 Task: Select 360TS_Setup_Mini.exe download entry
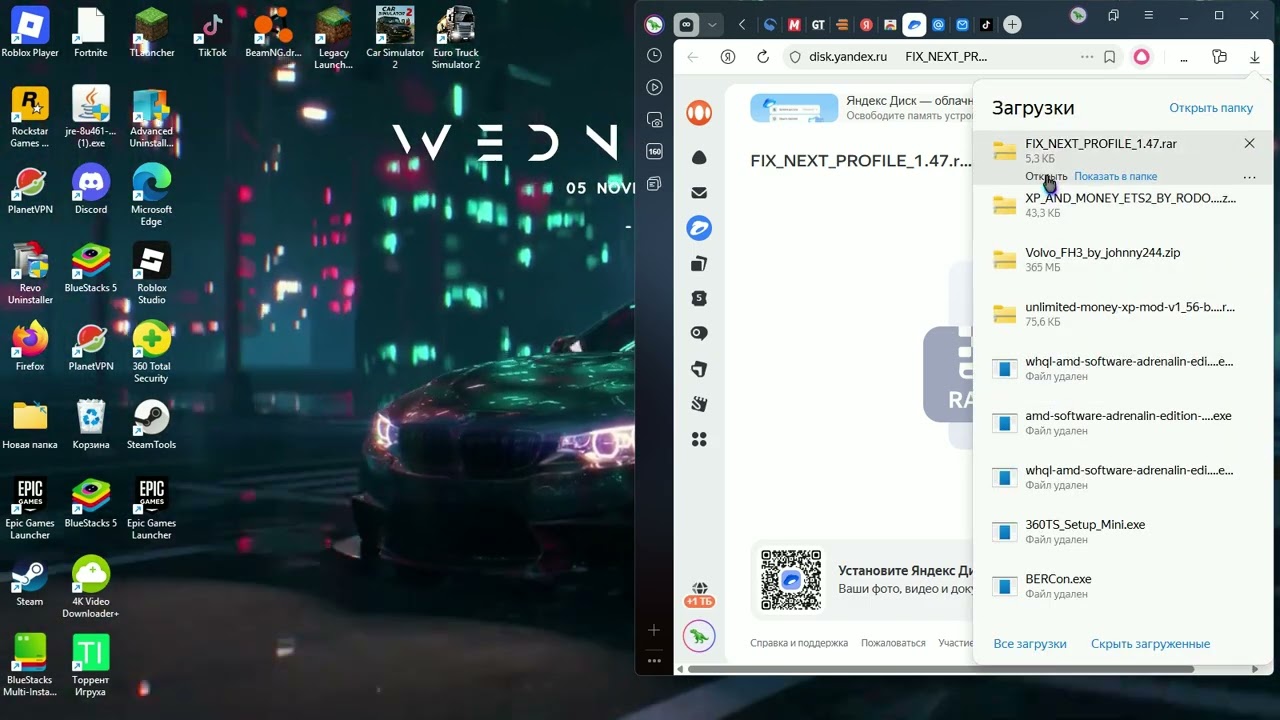(1123, 531)
